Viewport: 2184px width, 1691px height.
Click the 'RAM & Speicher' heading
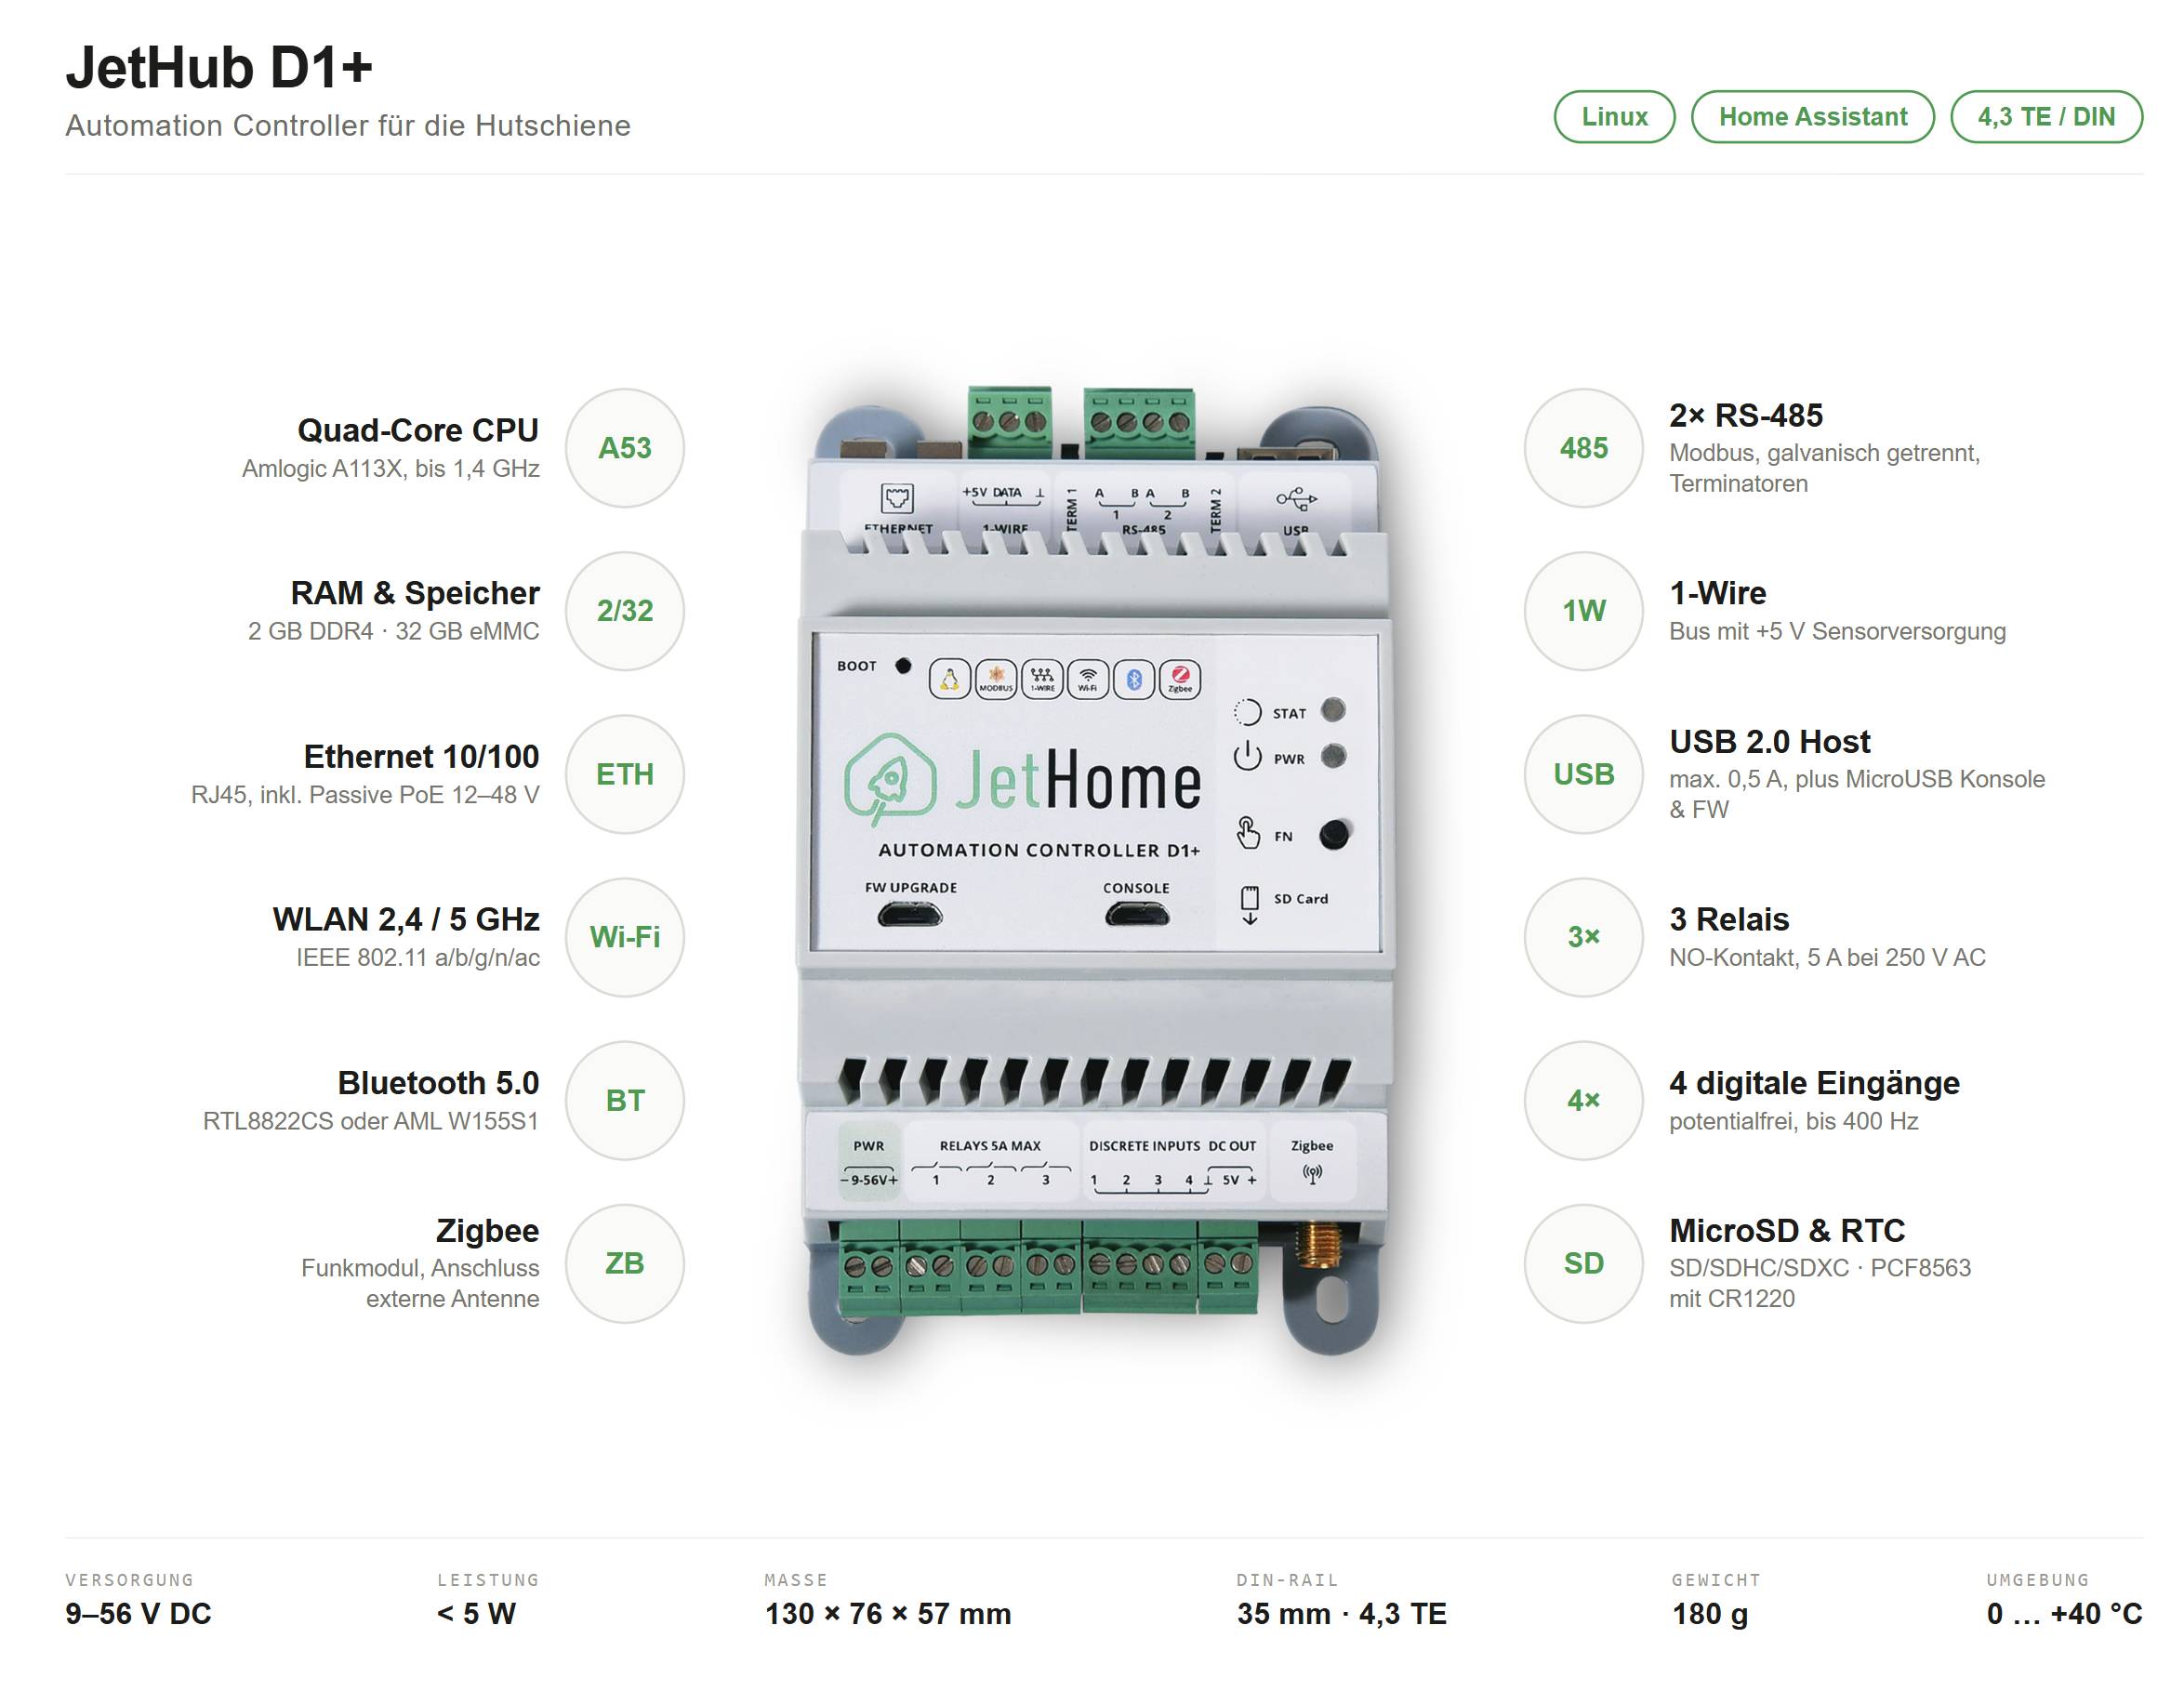coord(415,593)
